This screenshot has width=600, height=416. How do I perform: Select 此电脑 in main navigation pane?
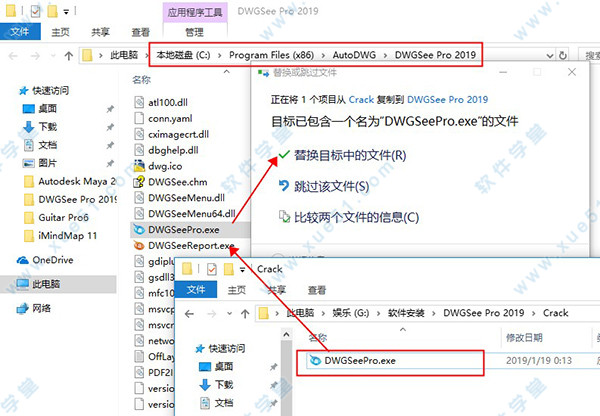pyautogui.click(x=46, y=284)
